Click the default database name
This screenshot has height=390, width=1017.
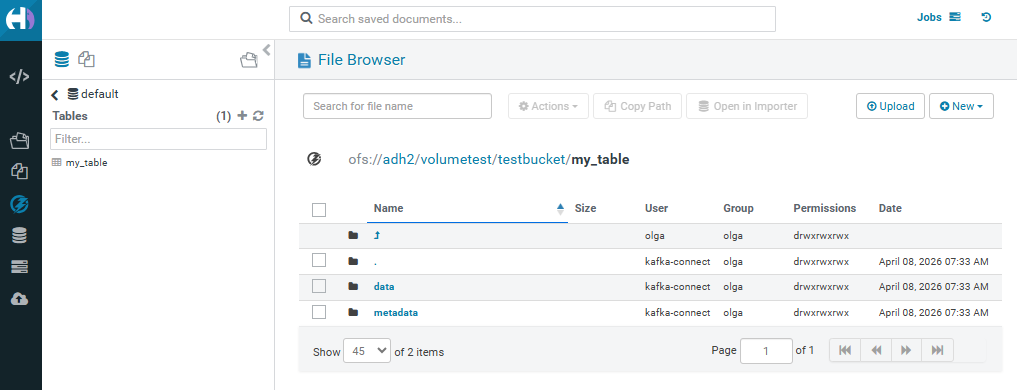[99, 94]
